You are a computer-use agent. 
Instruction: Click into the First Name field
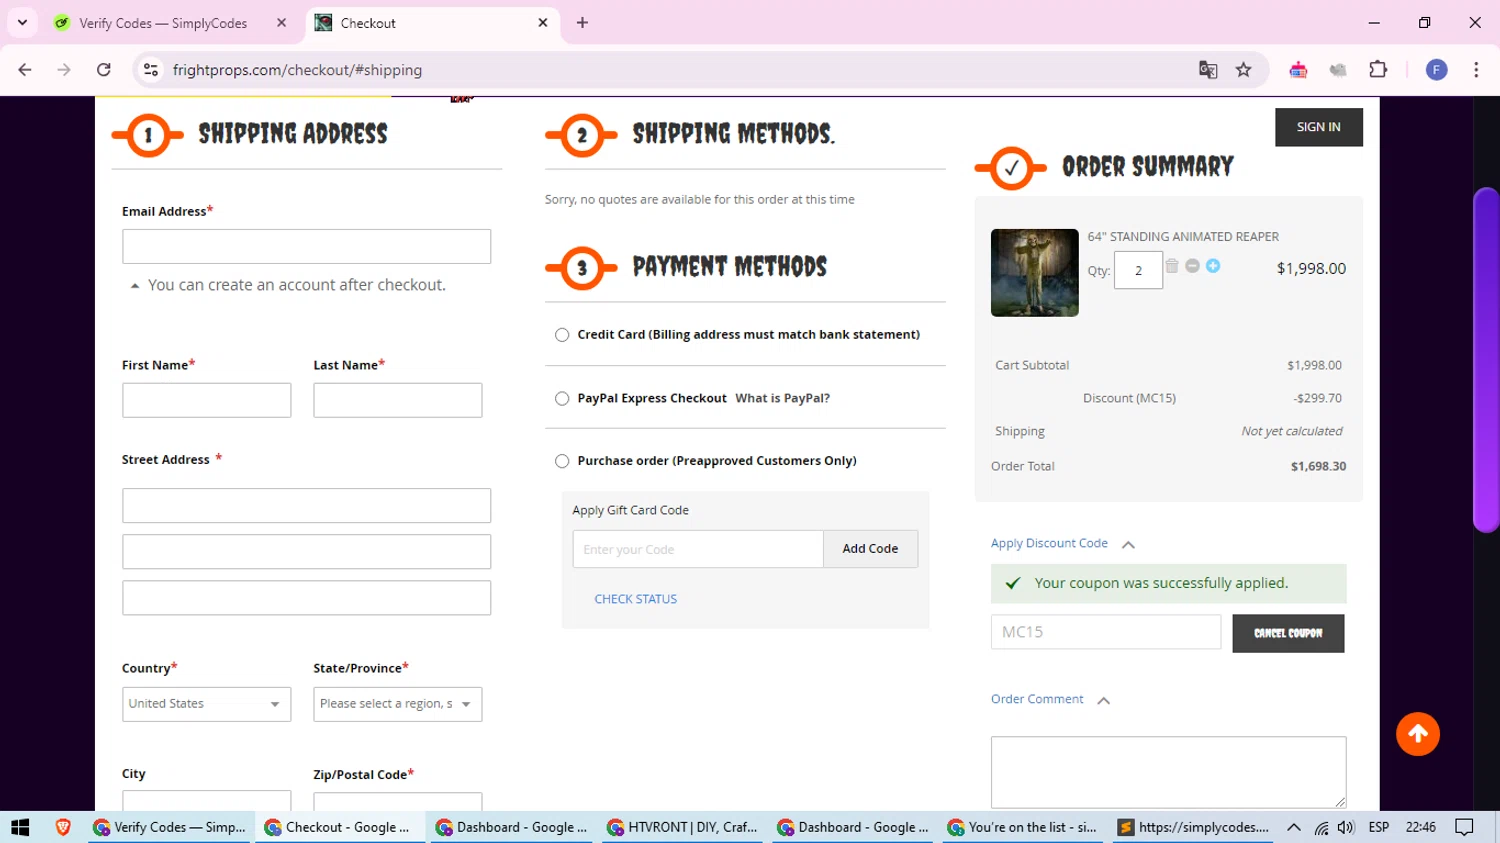coord(207,400)
